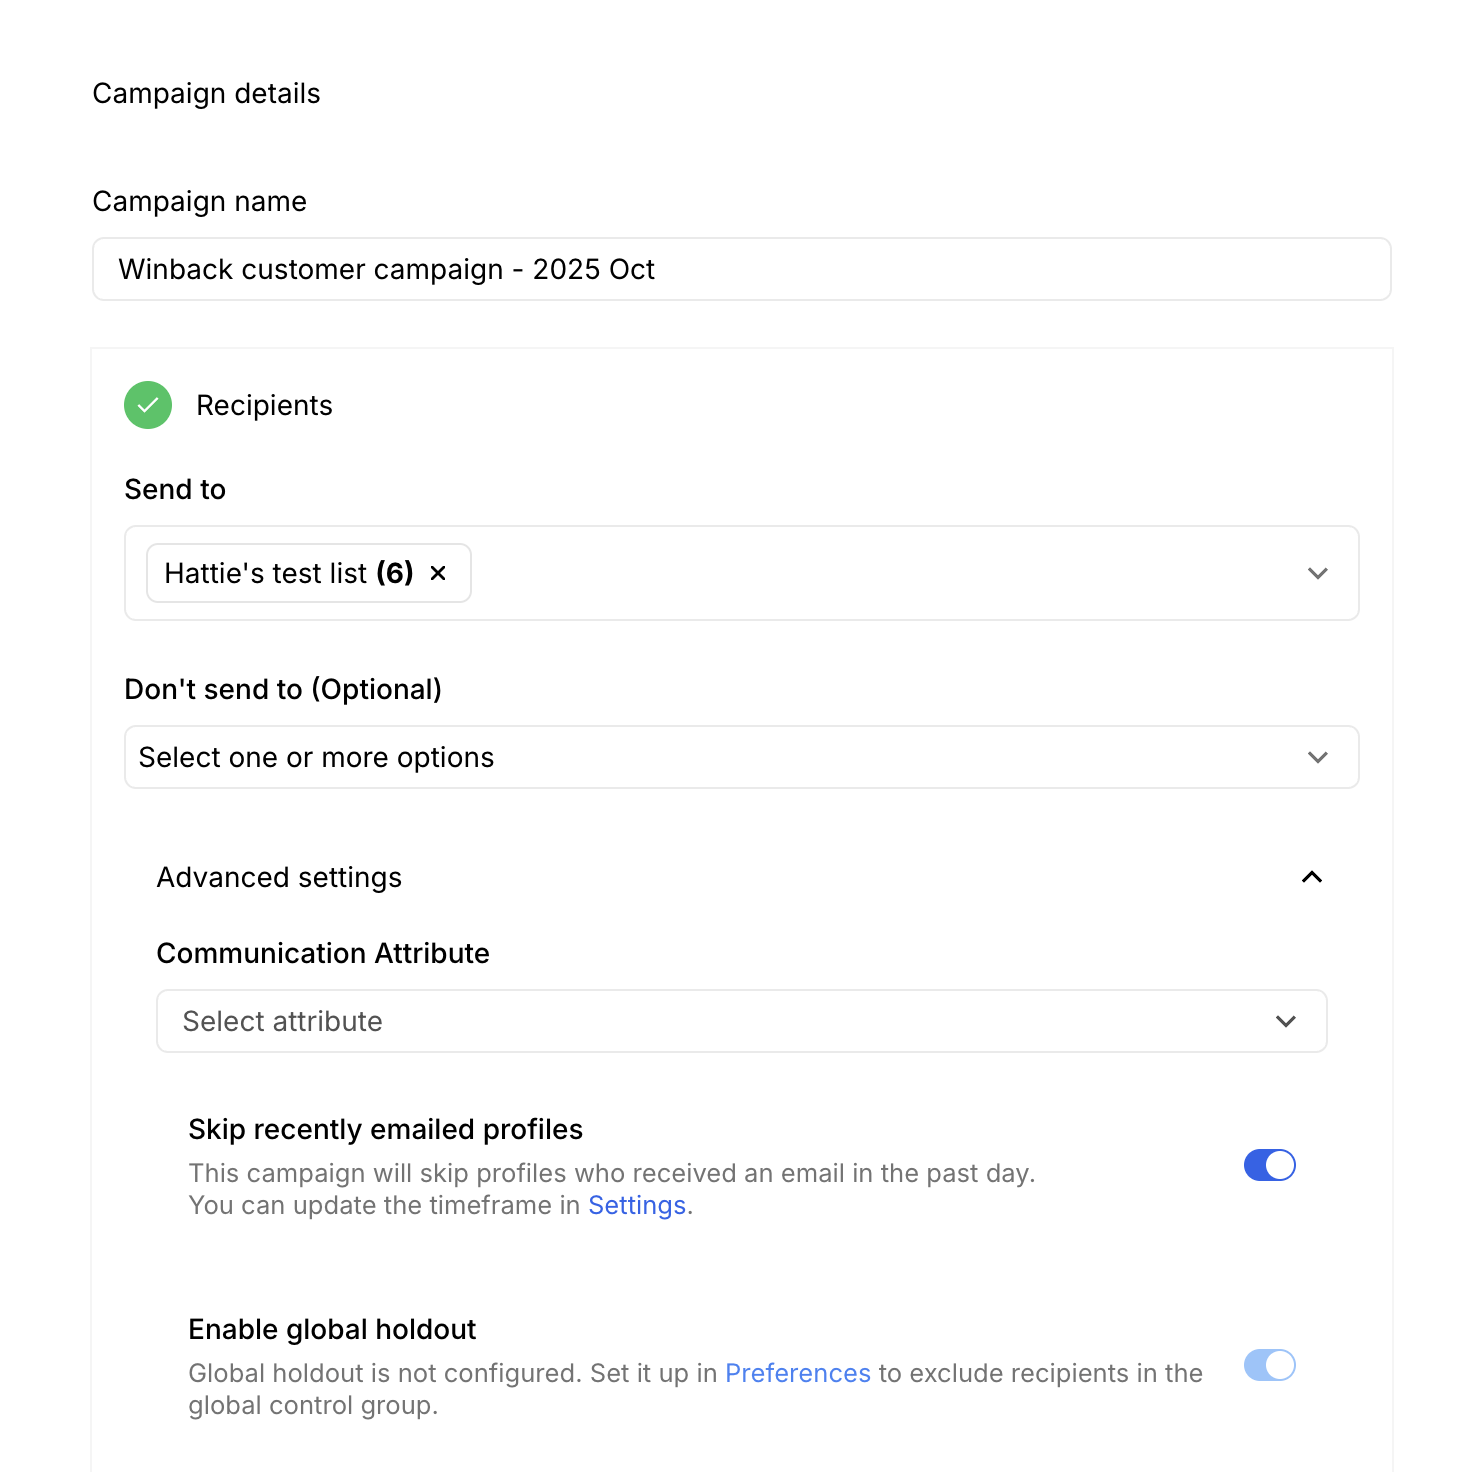This screenshot has width=1460, height=1472.
Task: Click the Campaign details heading
Action: point(206,93)
